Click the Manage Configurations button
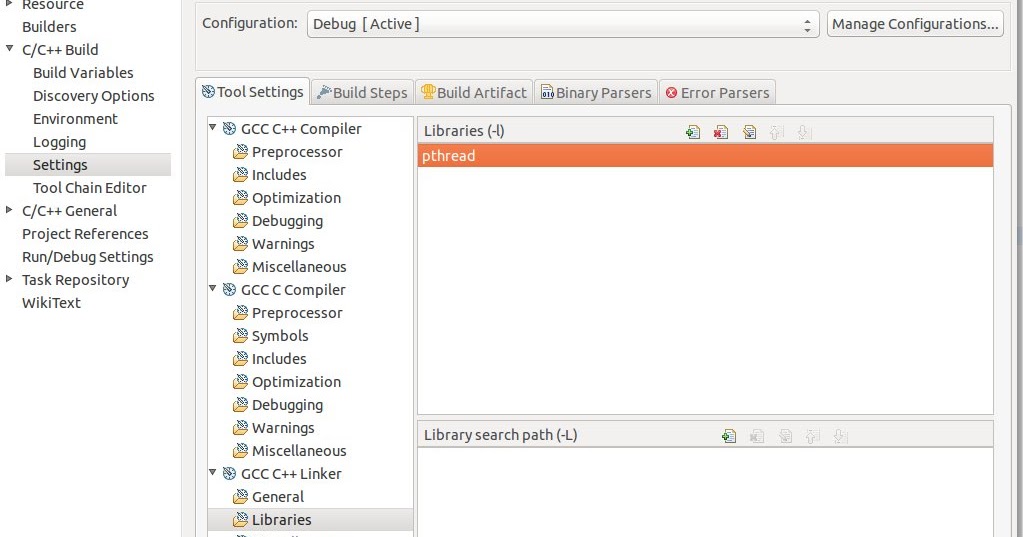 (915, 24)
